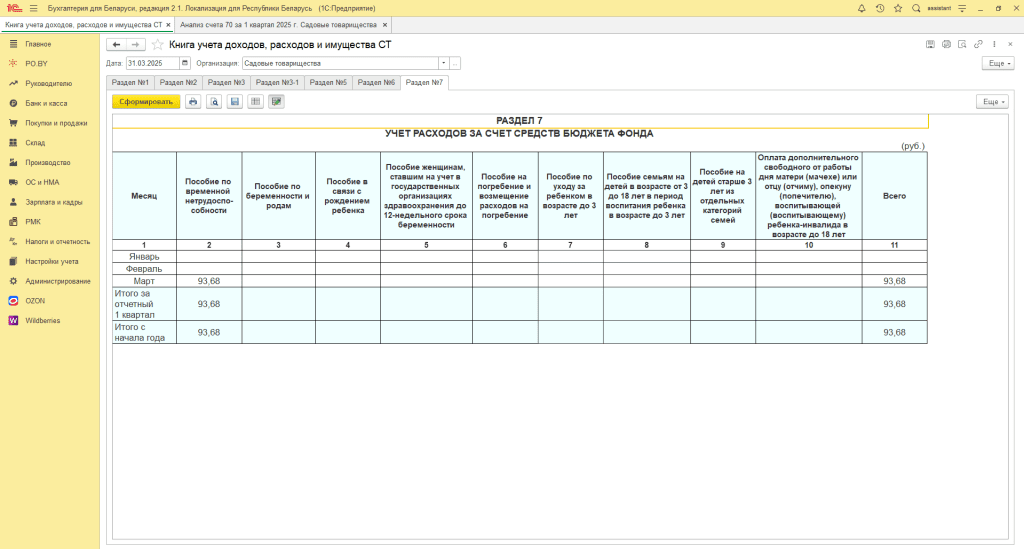Image resolution: width=1024 pixels, height=549 pixels.
Task: Click the Дата input field
Action: (x=152, y=63)
